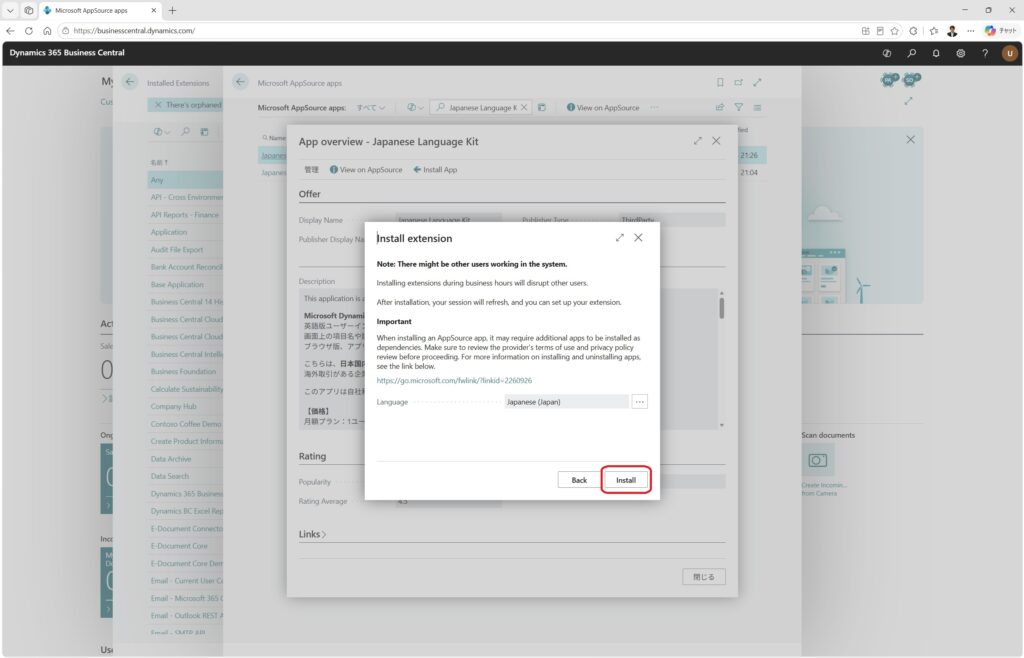This screenshot has width=1024, height=658.
Task: Click the Back button in Install extension
Action: coord(579,480)
